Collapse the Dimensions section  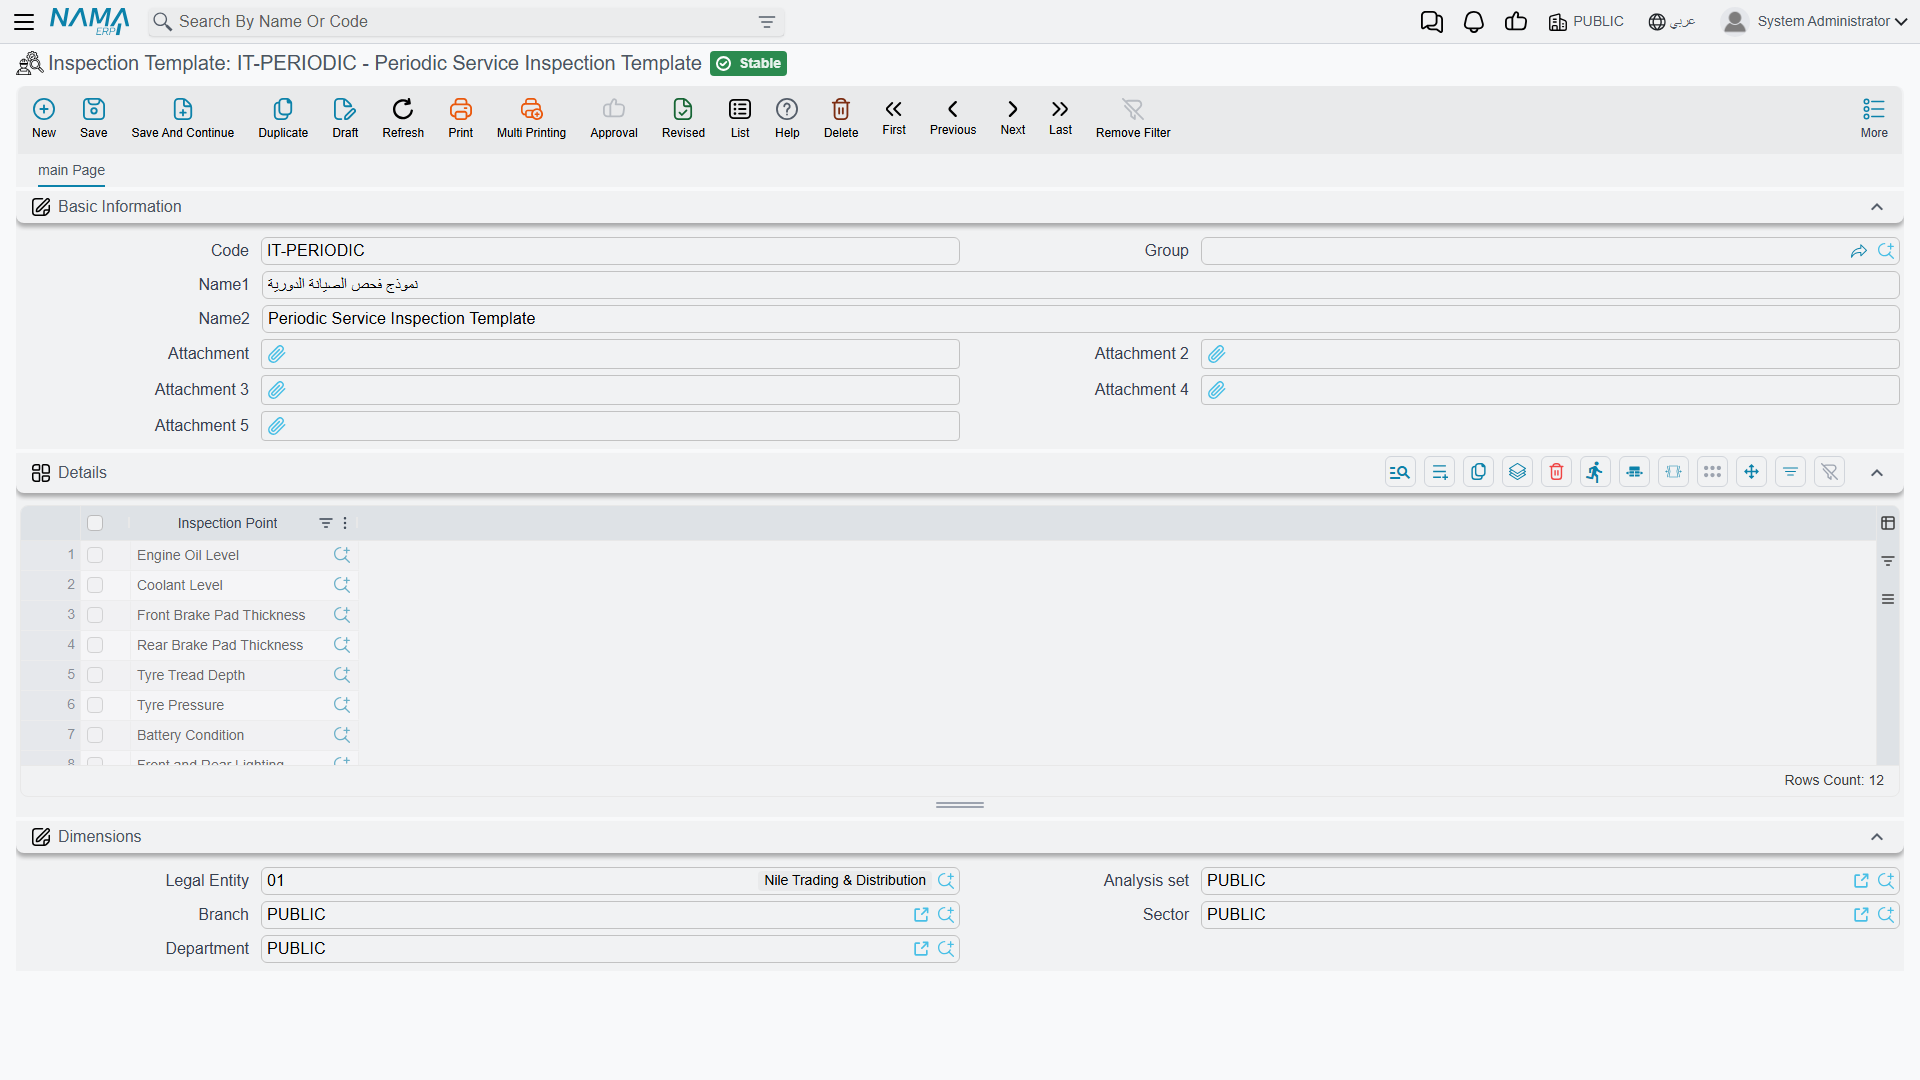click(x=1877, y=837)
